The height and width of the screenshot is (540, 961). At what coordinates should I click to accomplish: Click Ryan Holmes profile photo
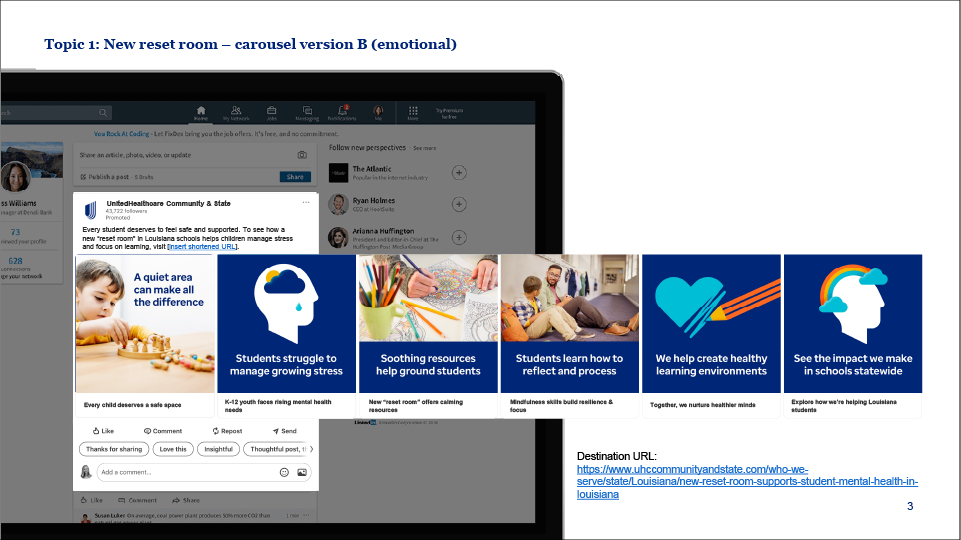[x=338, y=204]
